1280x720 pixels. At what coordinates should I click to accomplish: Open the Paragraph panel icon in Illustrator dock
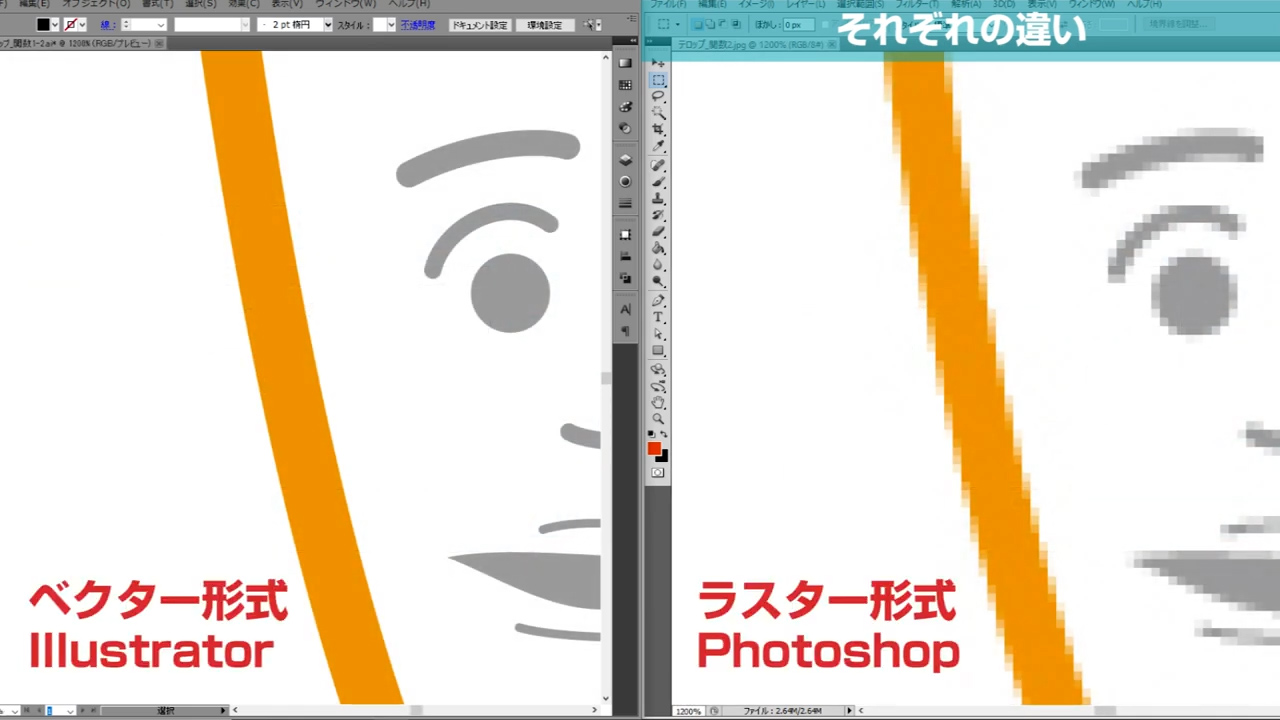click(625, 331)
